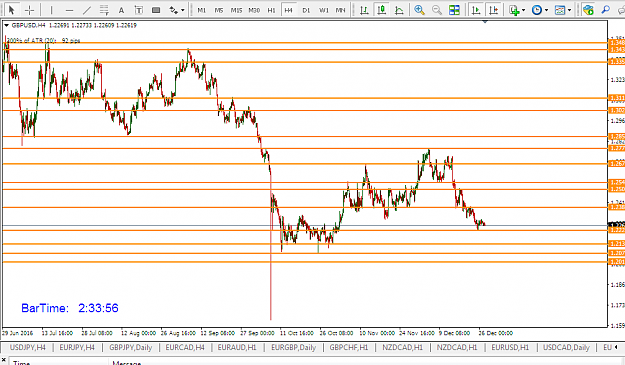Zoom out of the chart

(x=437, y=10)
